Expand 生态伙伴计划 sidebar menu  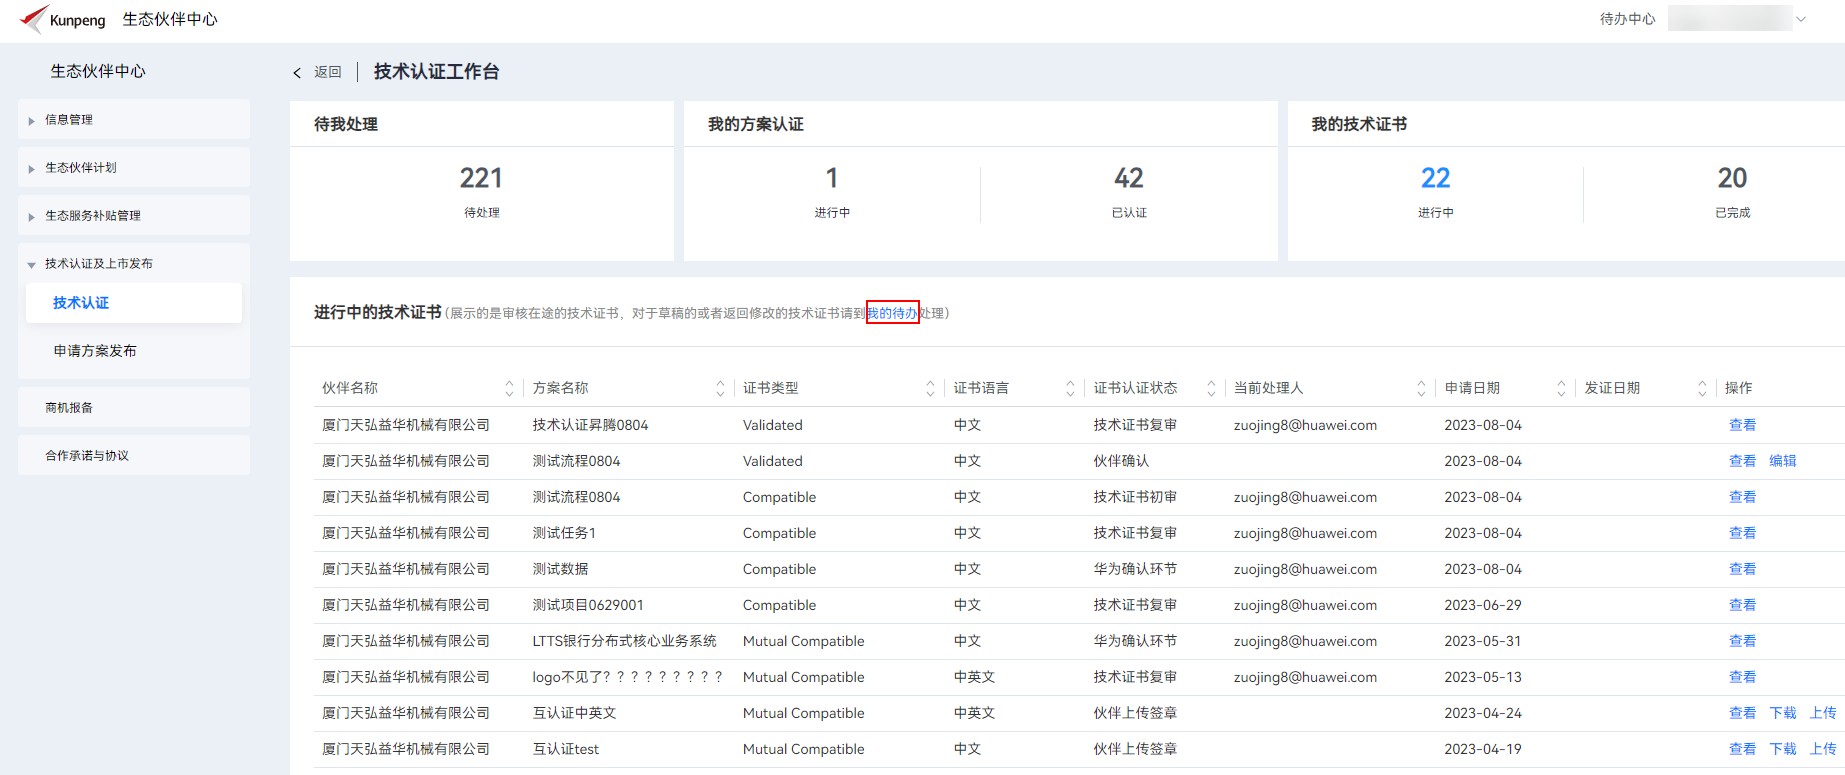pyautogui.click(x=134, y=168)
